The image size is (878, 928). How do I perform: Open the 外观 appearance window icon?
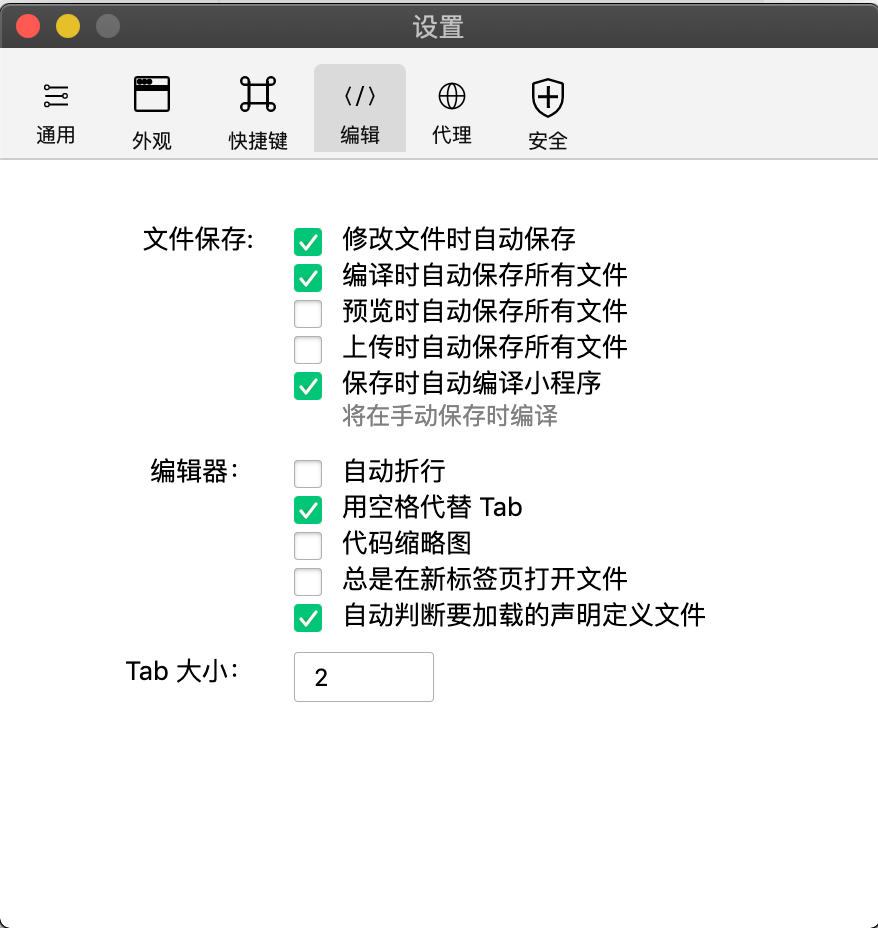151,94
